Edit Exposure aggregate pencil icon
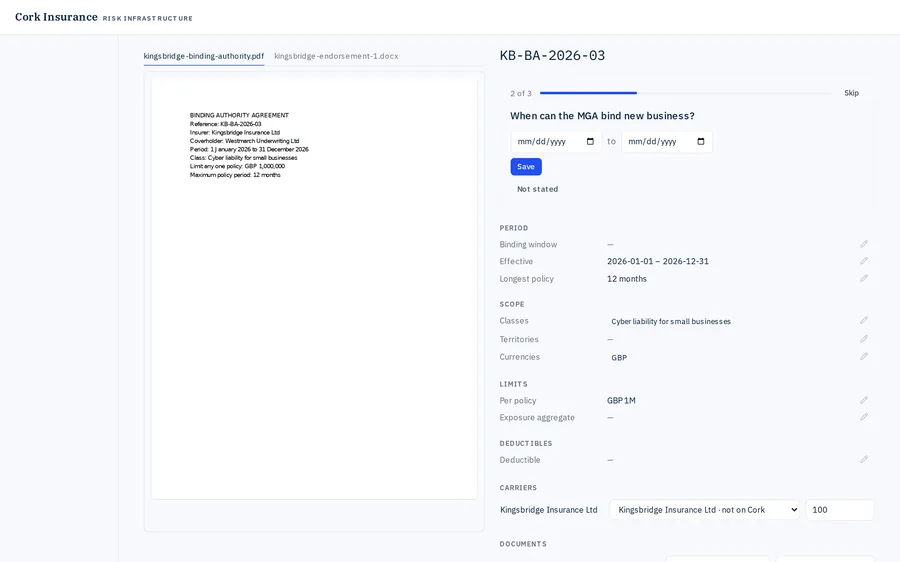The height and width of the screenshot is (562, 900). pos(864,417)
